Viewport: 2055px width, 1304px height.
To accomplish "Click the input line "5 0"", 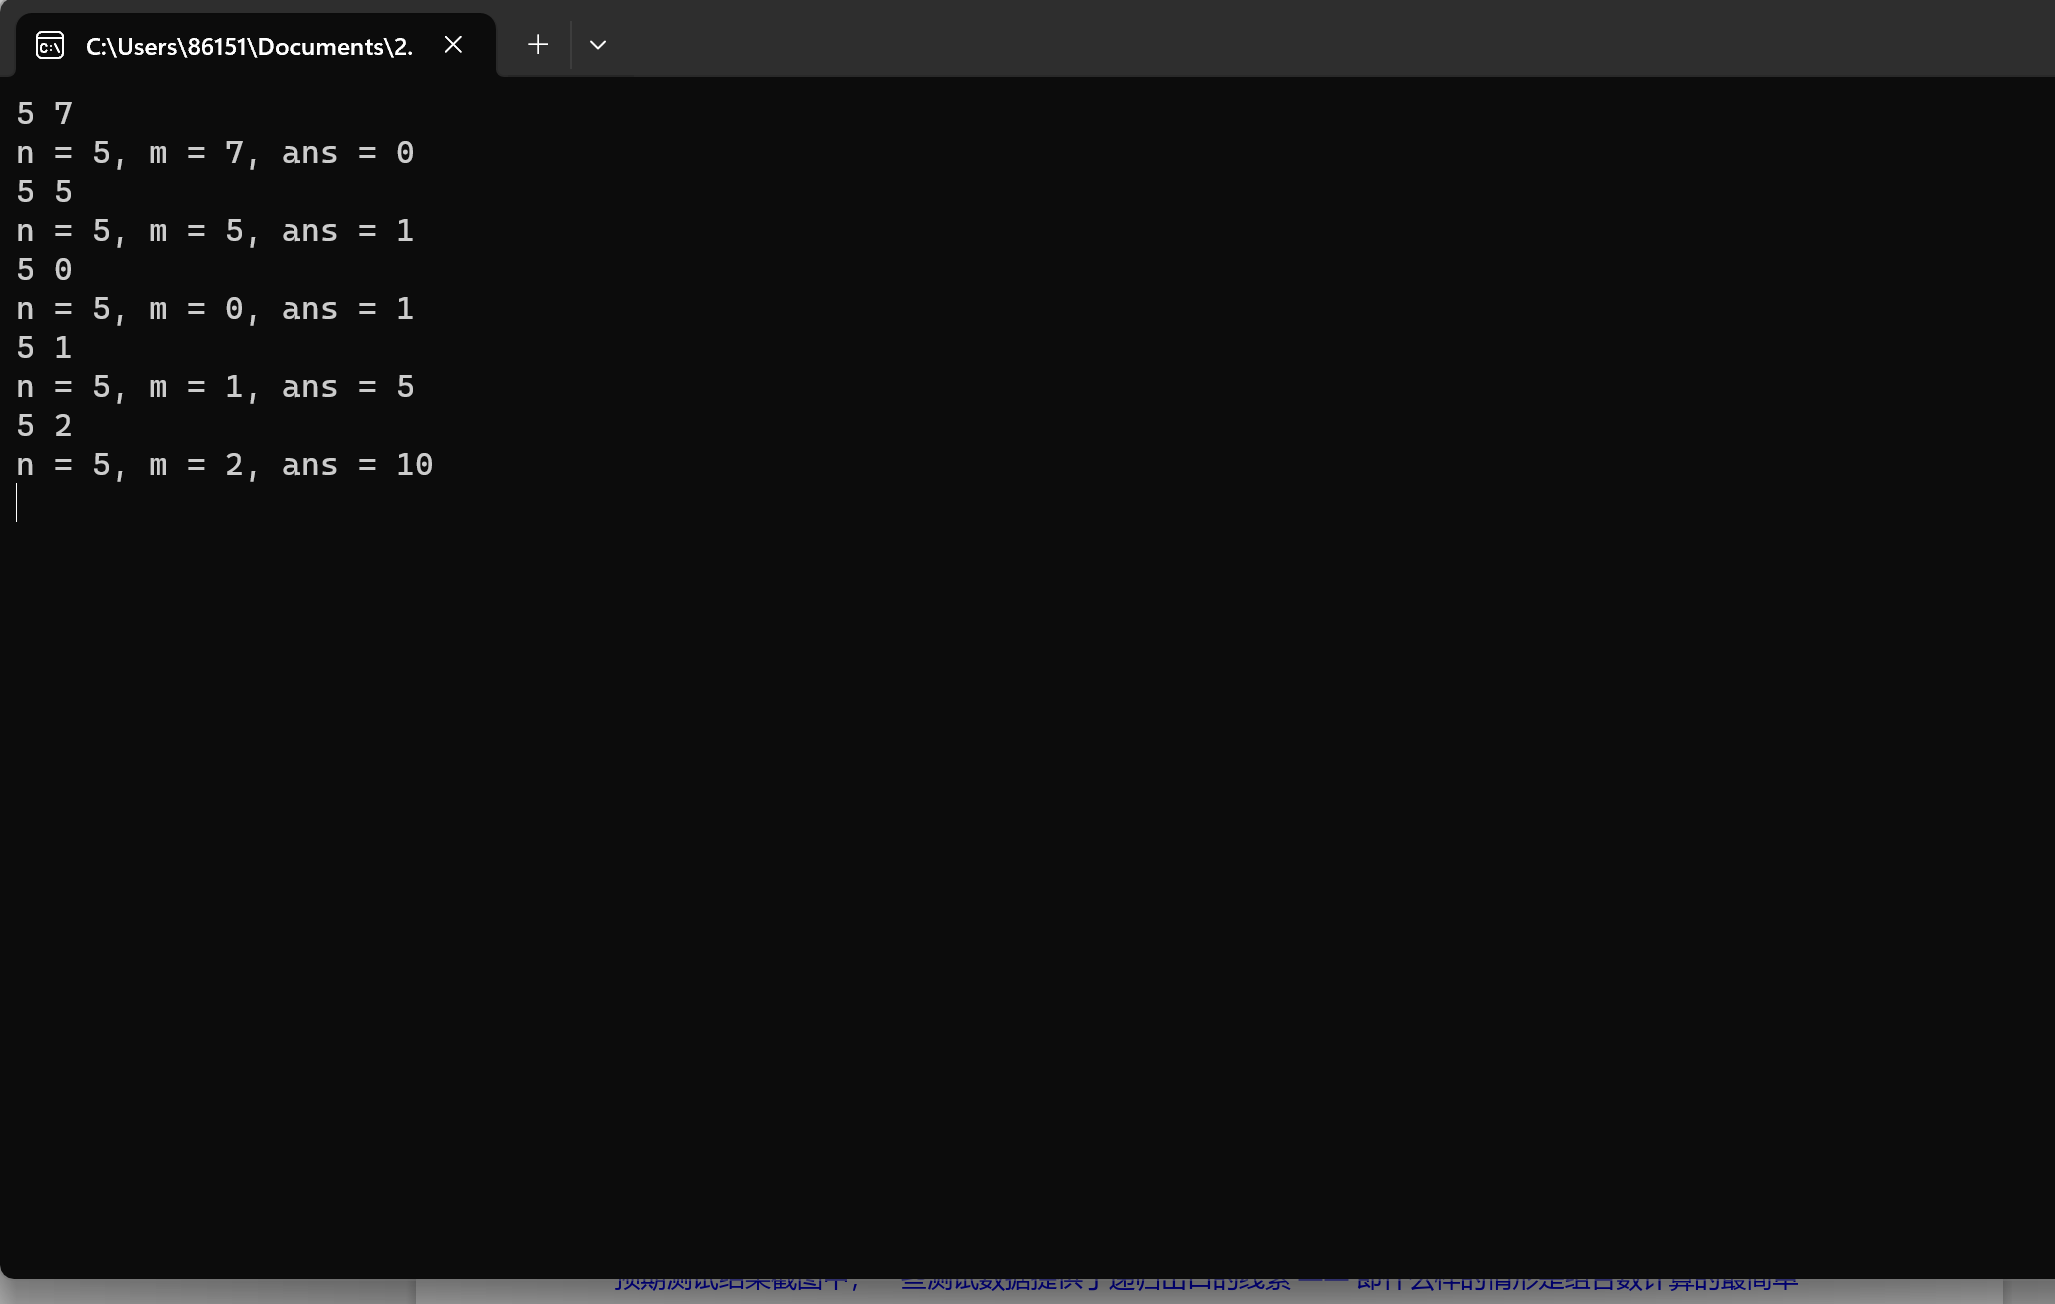I will [x=45, y=270].
